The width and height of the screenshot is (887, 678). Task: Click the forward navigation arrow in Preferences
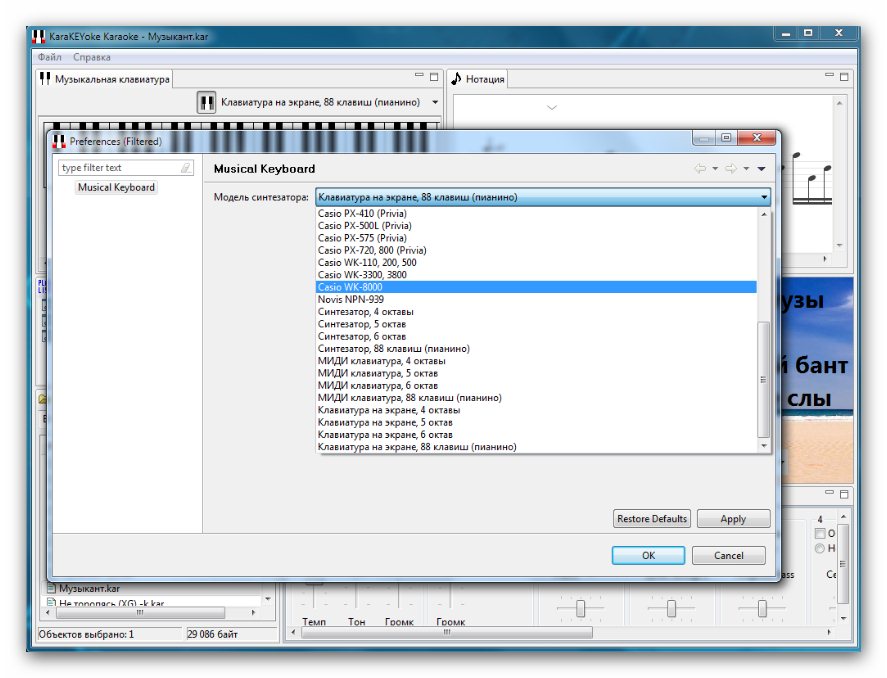click(731, 169)
